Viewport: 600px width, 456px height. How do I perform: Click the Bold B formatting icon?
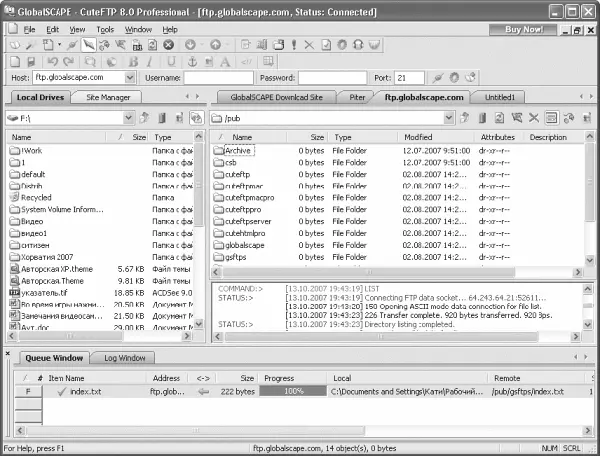[x=134, y=62]
